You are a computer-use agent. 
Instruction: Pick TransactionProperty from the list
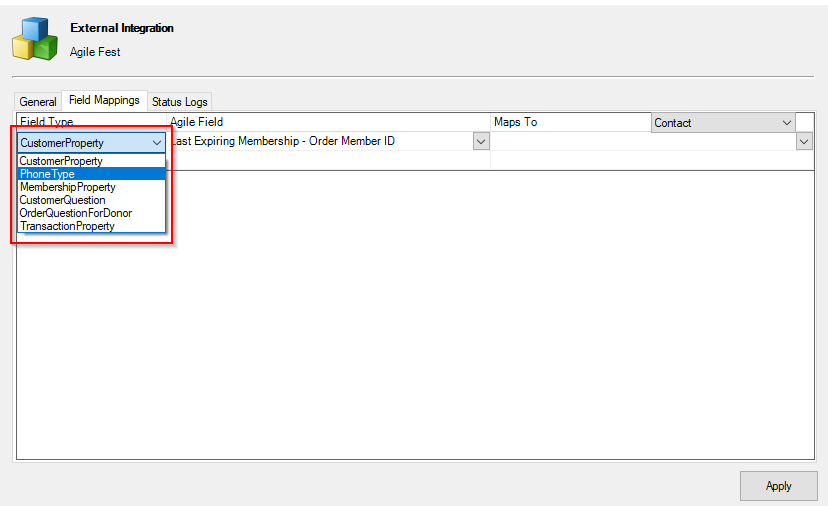coord(91,226)
